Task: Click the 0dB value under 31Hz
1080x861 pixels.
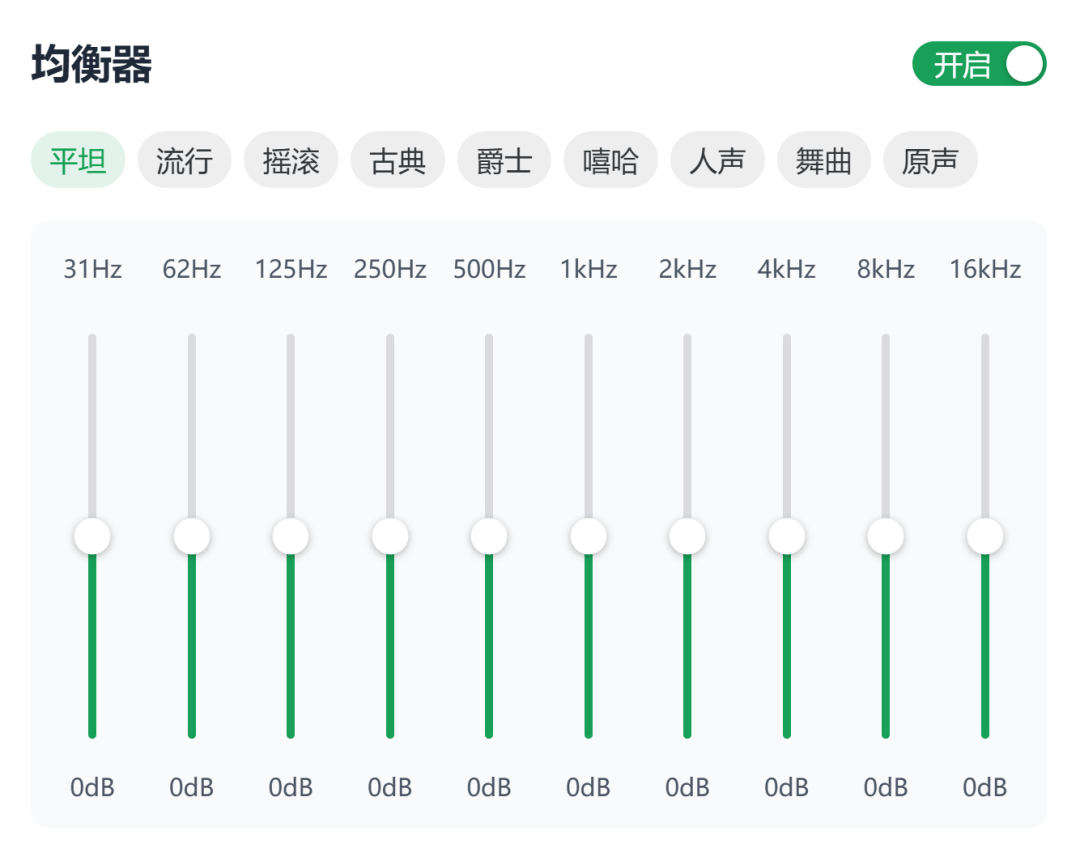Action: click(x=92, y=787)
